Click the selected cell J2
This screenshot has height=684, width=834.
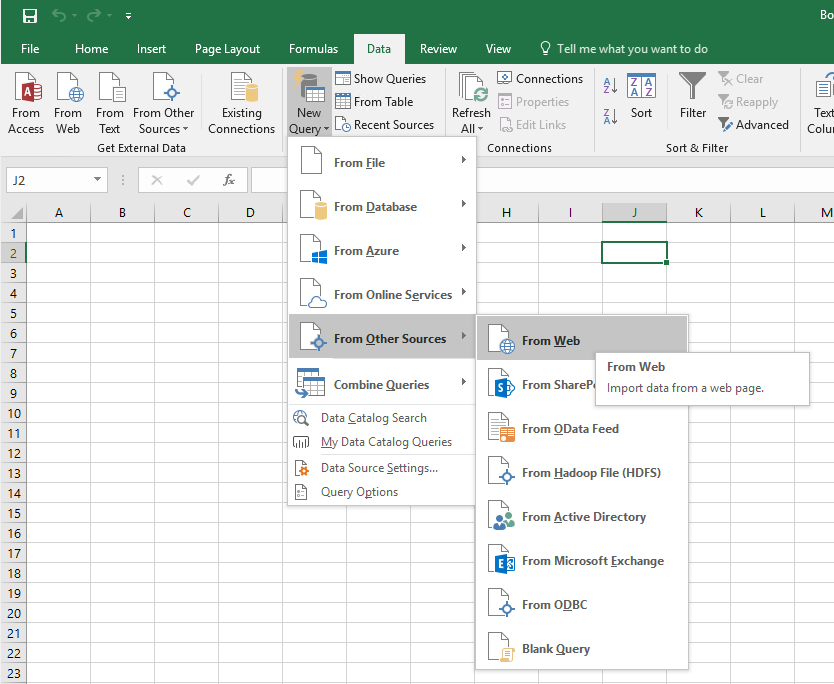pos(634,253)
